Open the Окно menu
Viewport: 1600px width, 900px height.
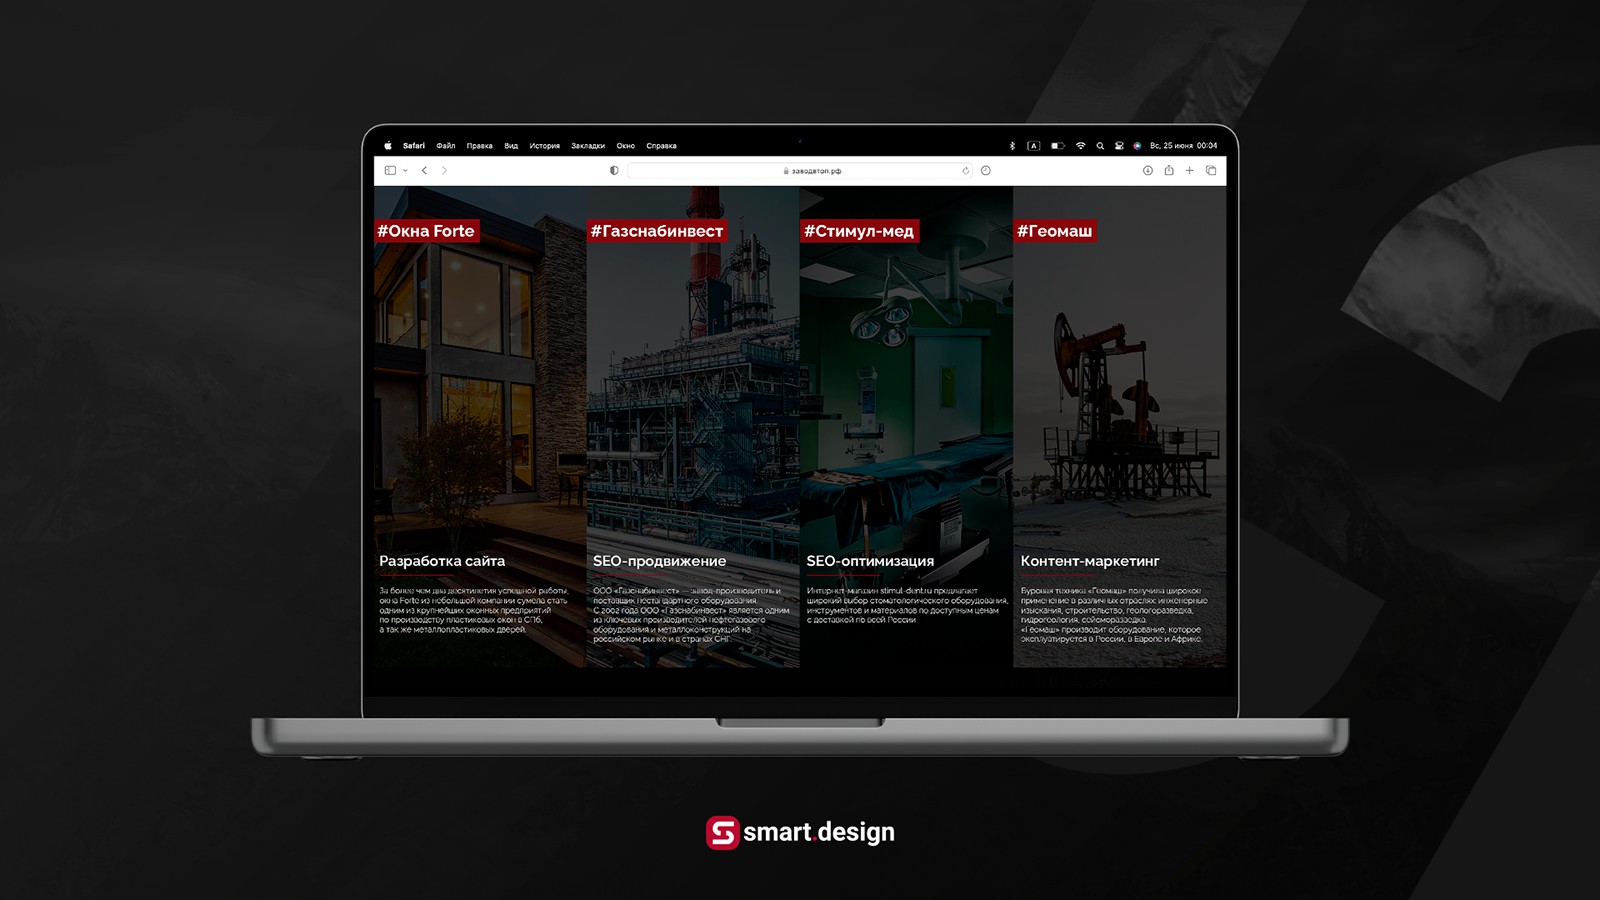click(626, 146)
